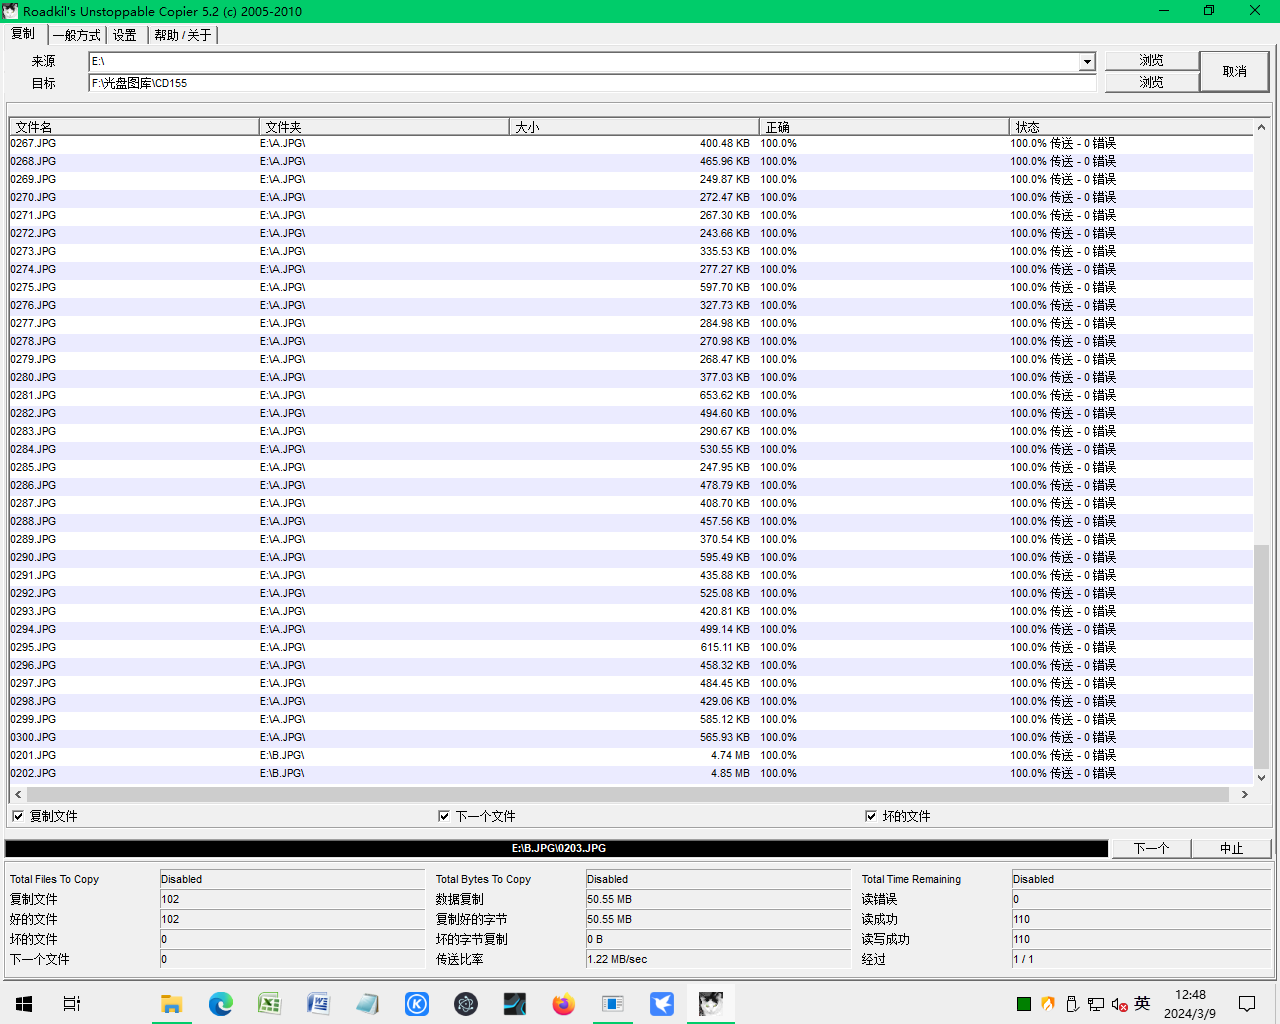
Task: Launch Firefox from the taskbar
Action: coord(564,1003)
